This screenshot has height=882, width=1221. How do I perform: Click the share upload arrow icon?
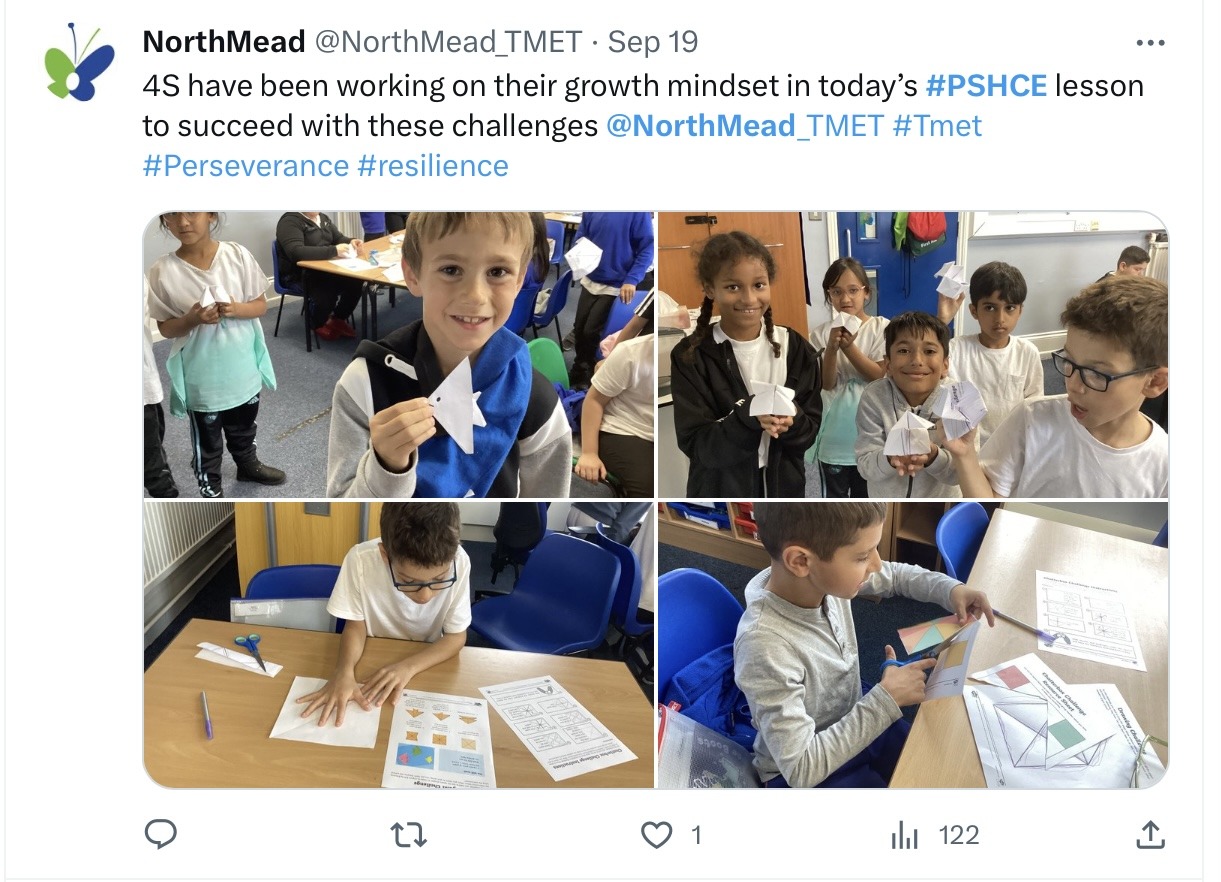tap(1151, 834)
